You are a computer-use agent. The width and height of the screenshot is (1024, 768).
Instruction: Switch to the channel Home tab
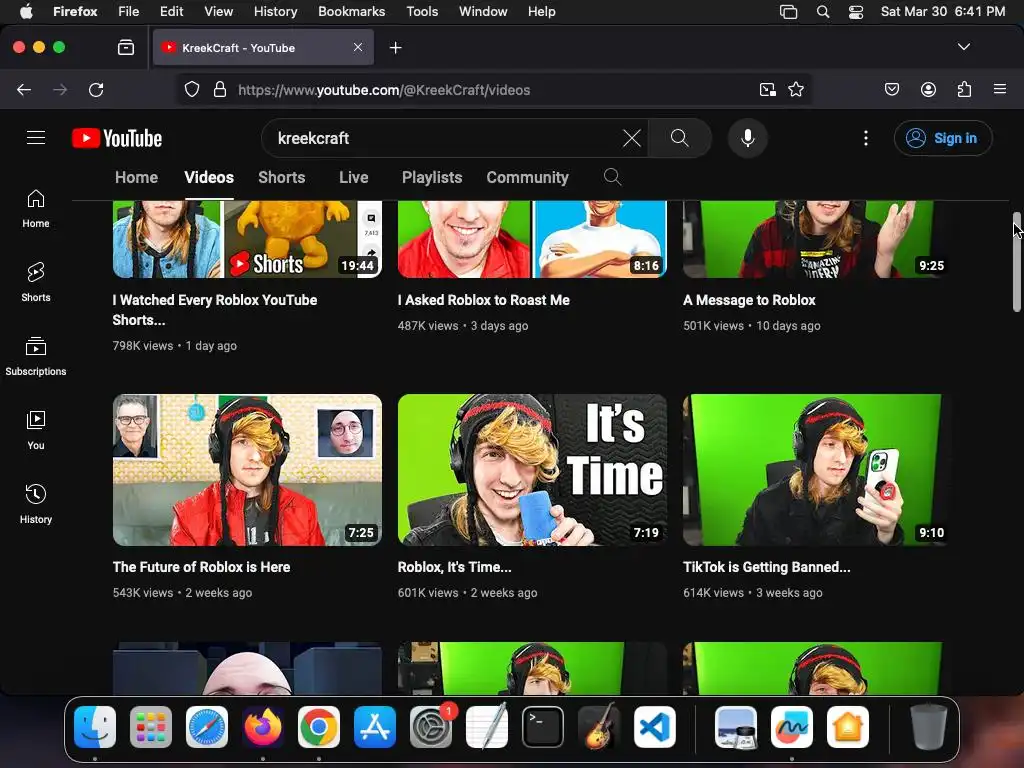(x=136, y=177)
